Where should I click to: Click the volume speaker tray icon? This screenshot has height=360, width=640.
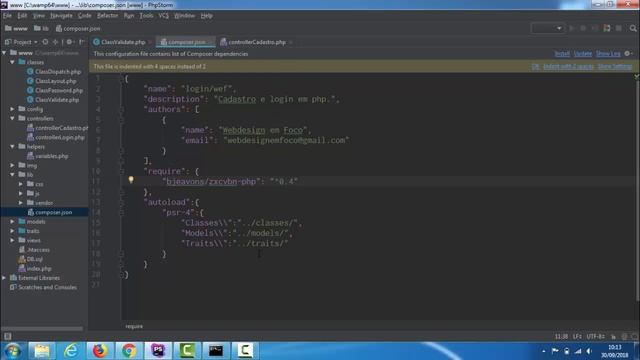click(x=589, y=351)
